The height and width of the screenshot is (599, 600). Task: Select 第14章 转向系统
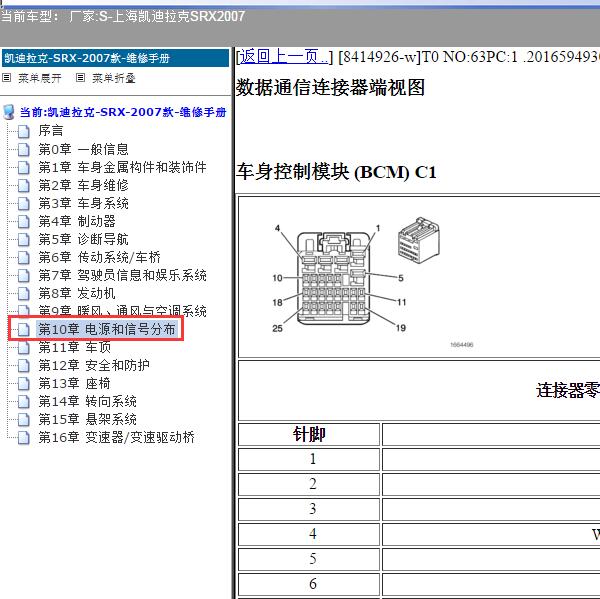coord(87,401)
